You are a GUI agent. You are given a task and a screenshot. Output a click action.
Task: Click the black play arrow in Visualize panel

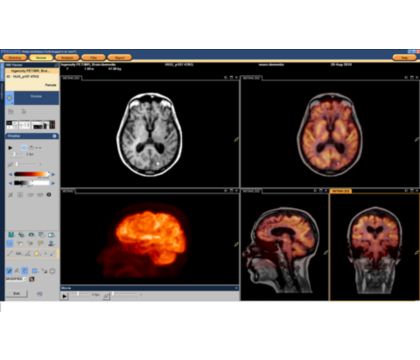[x=10, y=148]
